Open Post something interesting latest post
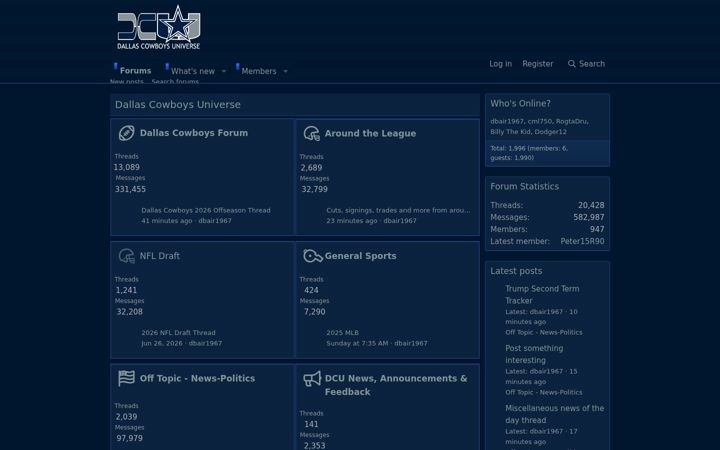The width and height of the screenshot is (720, 450). (534, 354)
